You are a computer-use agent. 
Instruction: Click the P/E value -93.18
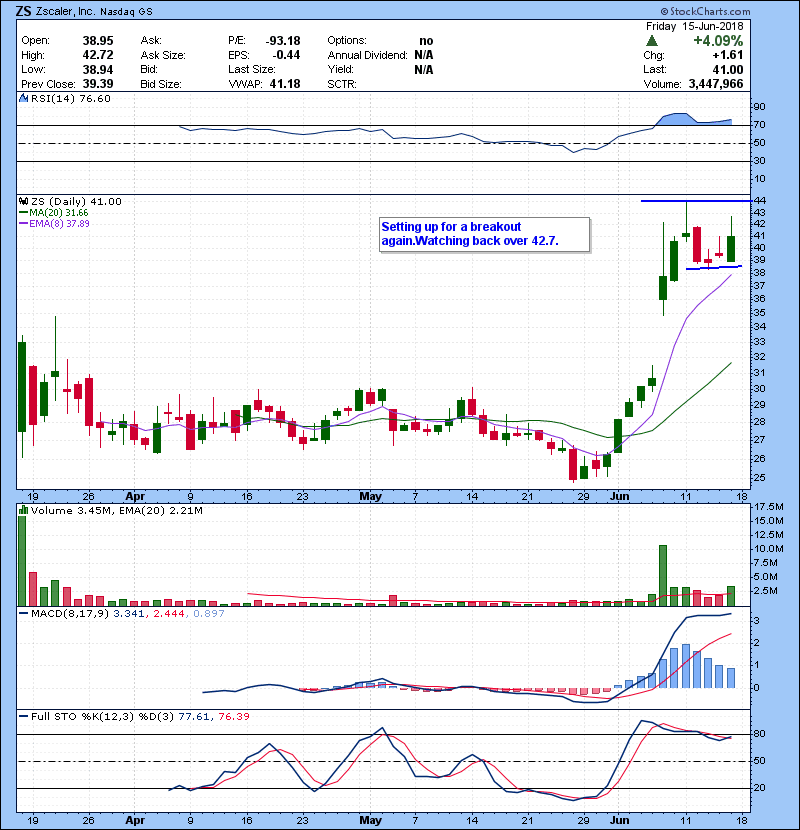pyautogui.click(x=283, y=41)
